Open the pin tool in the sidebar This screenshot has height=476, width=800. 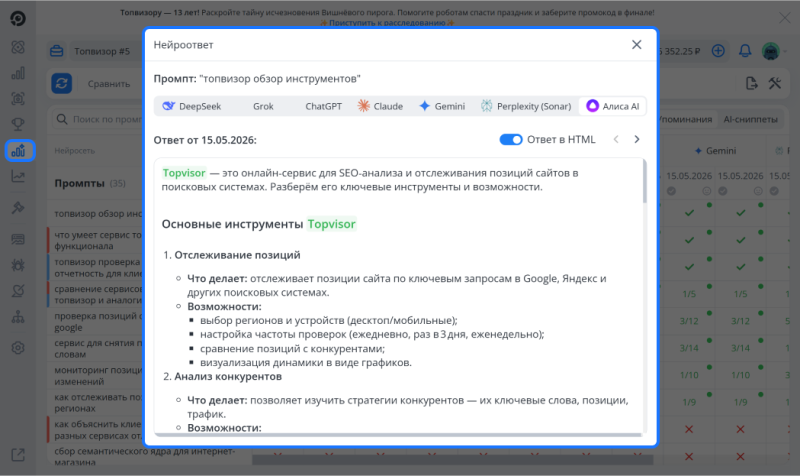point(18,208)
